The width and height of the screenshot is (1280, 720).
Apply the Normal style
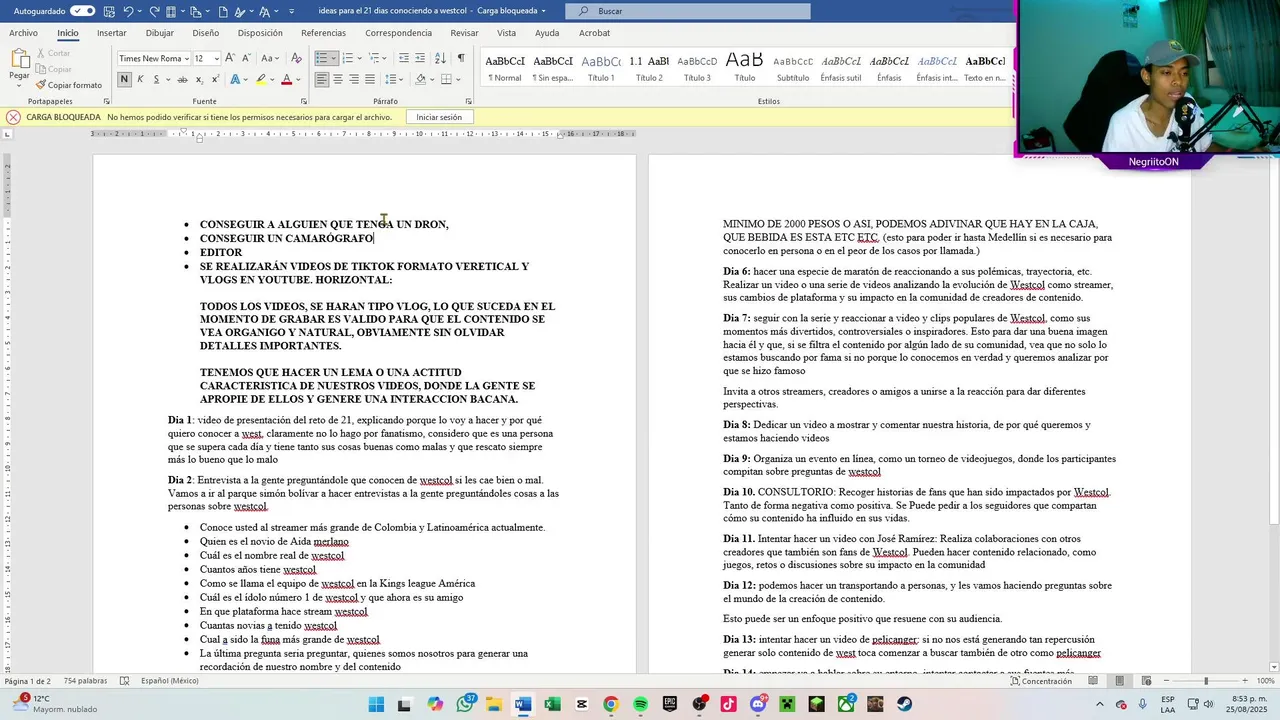(x=505, y=67)
